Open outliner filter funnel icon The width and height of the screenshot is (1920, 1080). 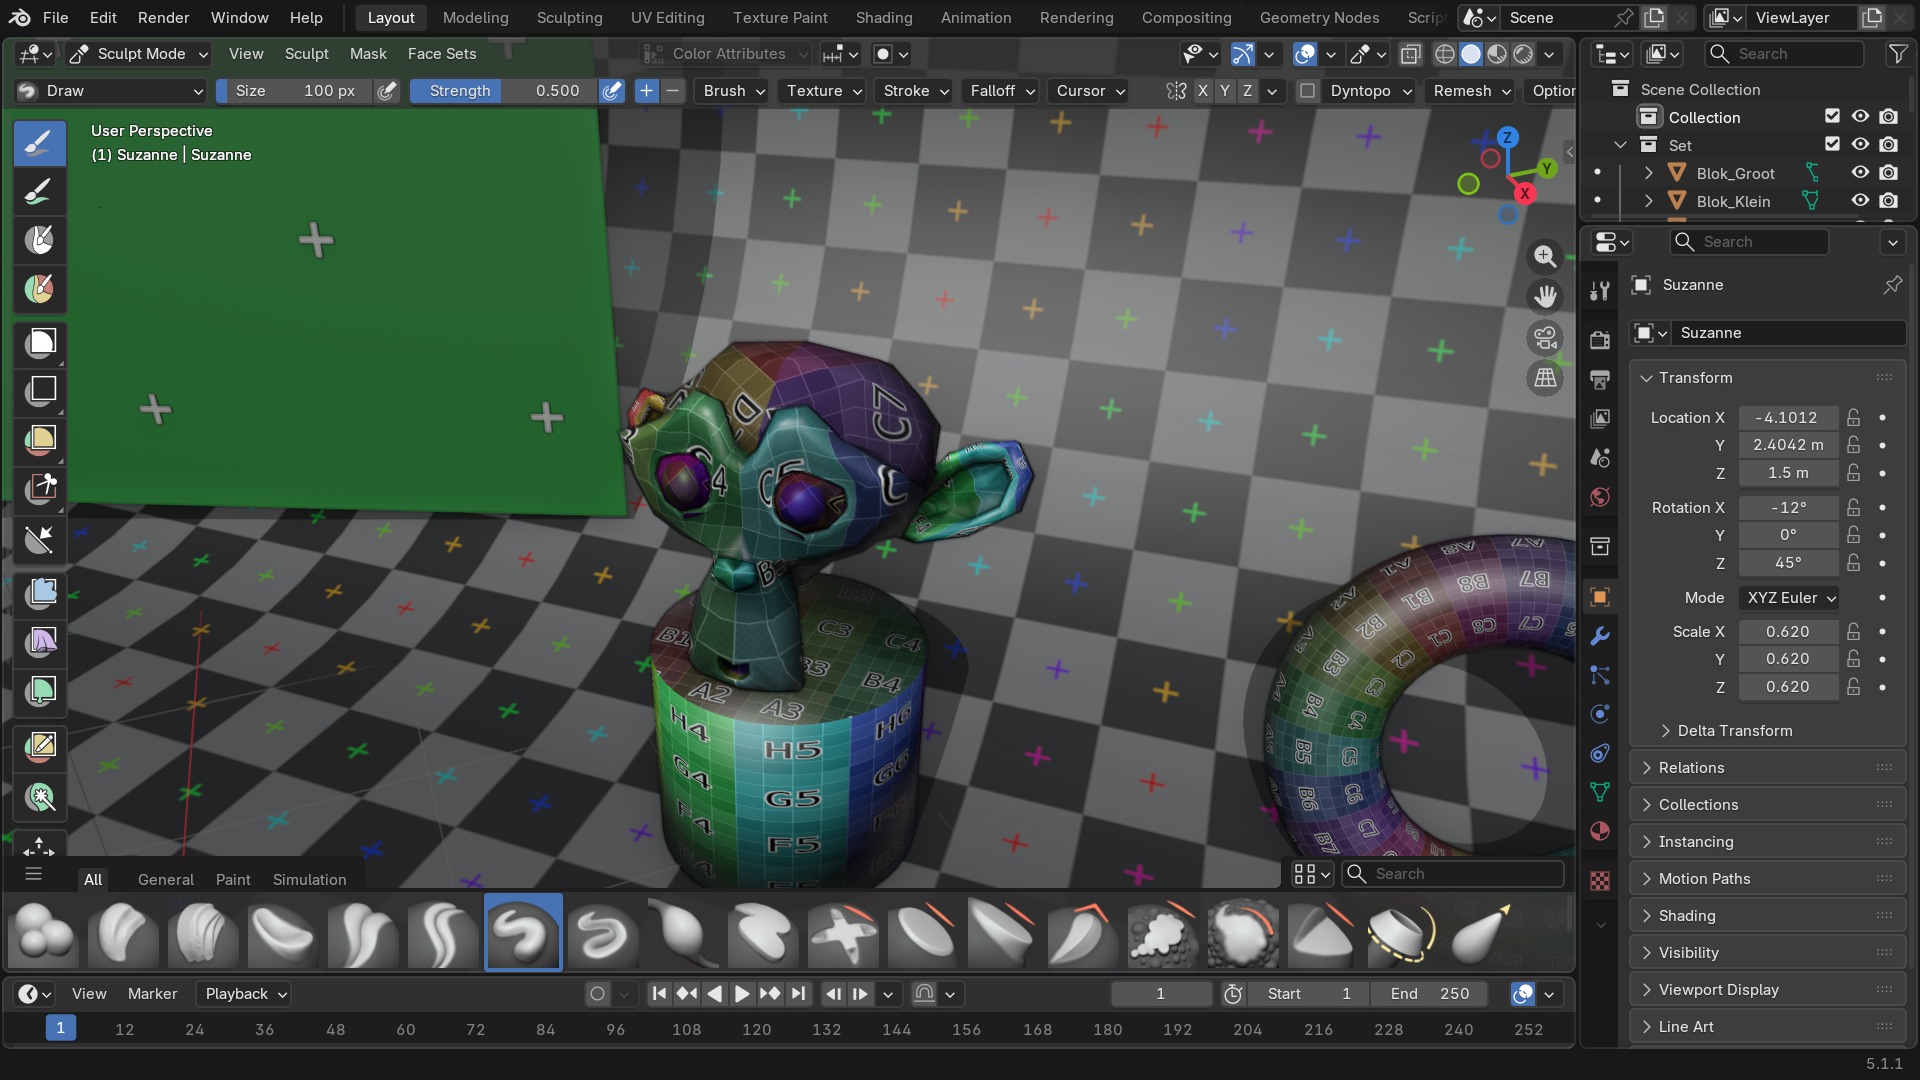pos(1897,54)
